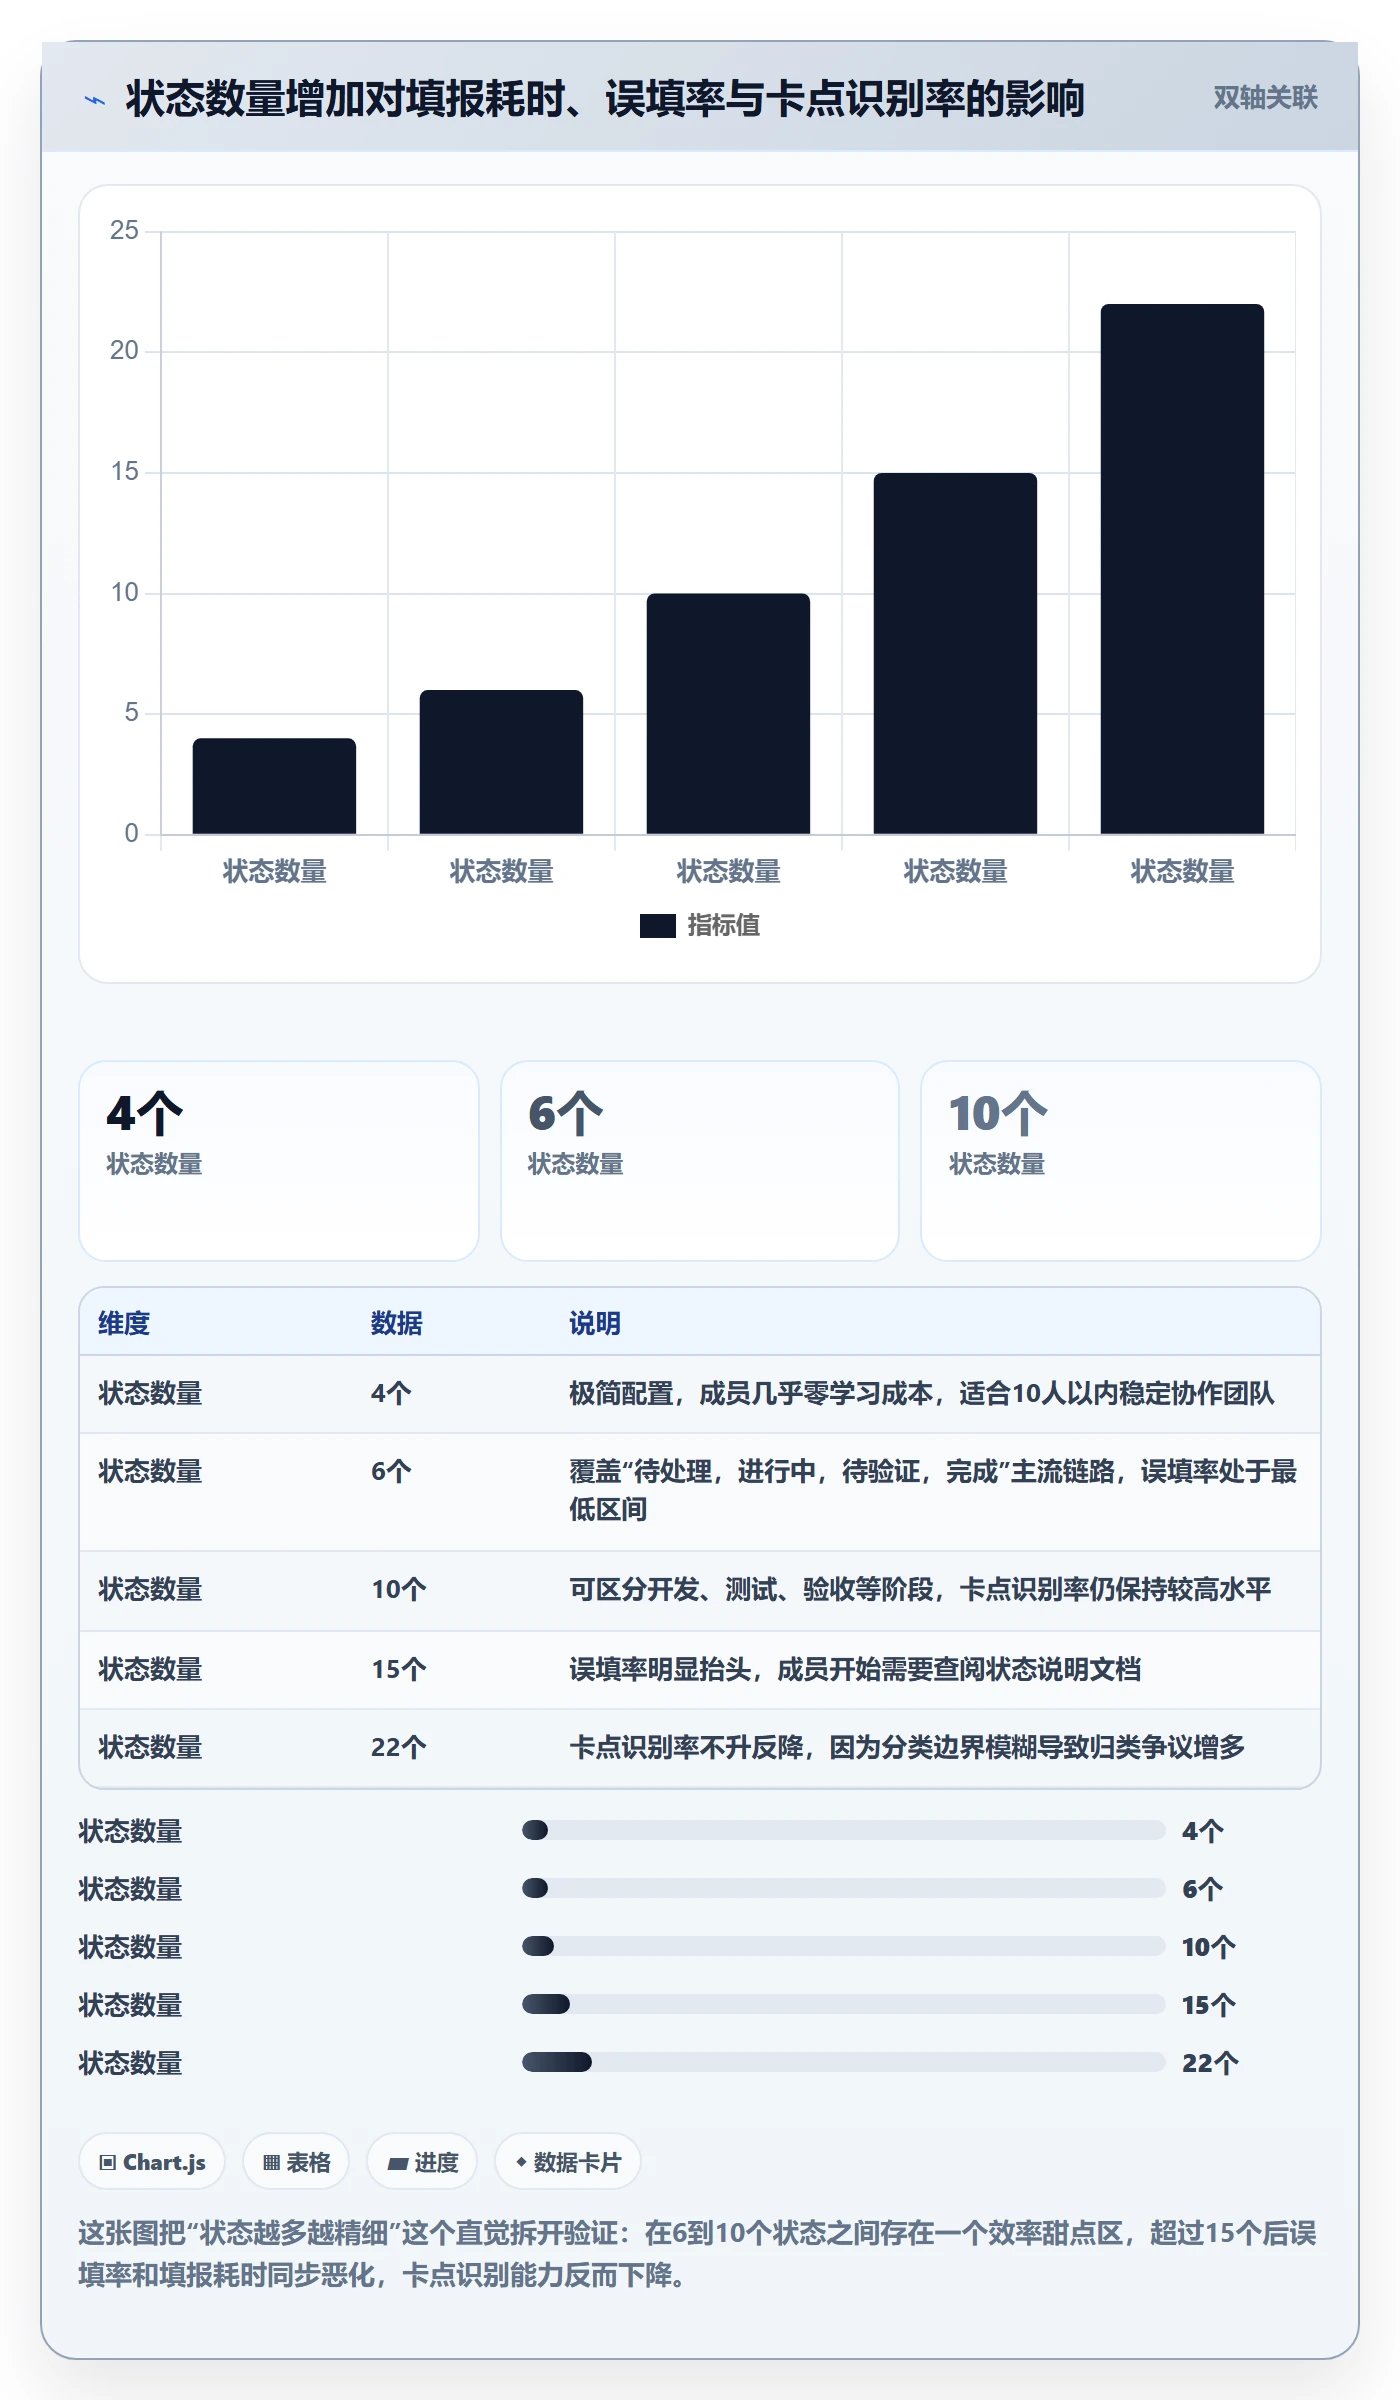This screenshot has height=2400, width=1400.
Task: Click the lightning icon beside the title
Action: (95, 100)
